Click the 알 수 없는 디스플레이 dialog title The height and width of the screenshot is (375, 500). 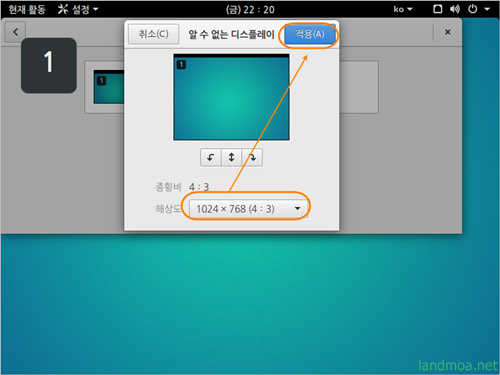coord(231,34)
